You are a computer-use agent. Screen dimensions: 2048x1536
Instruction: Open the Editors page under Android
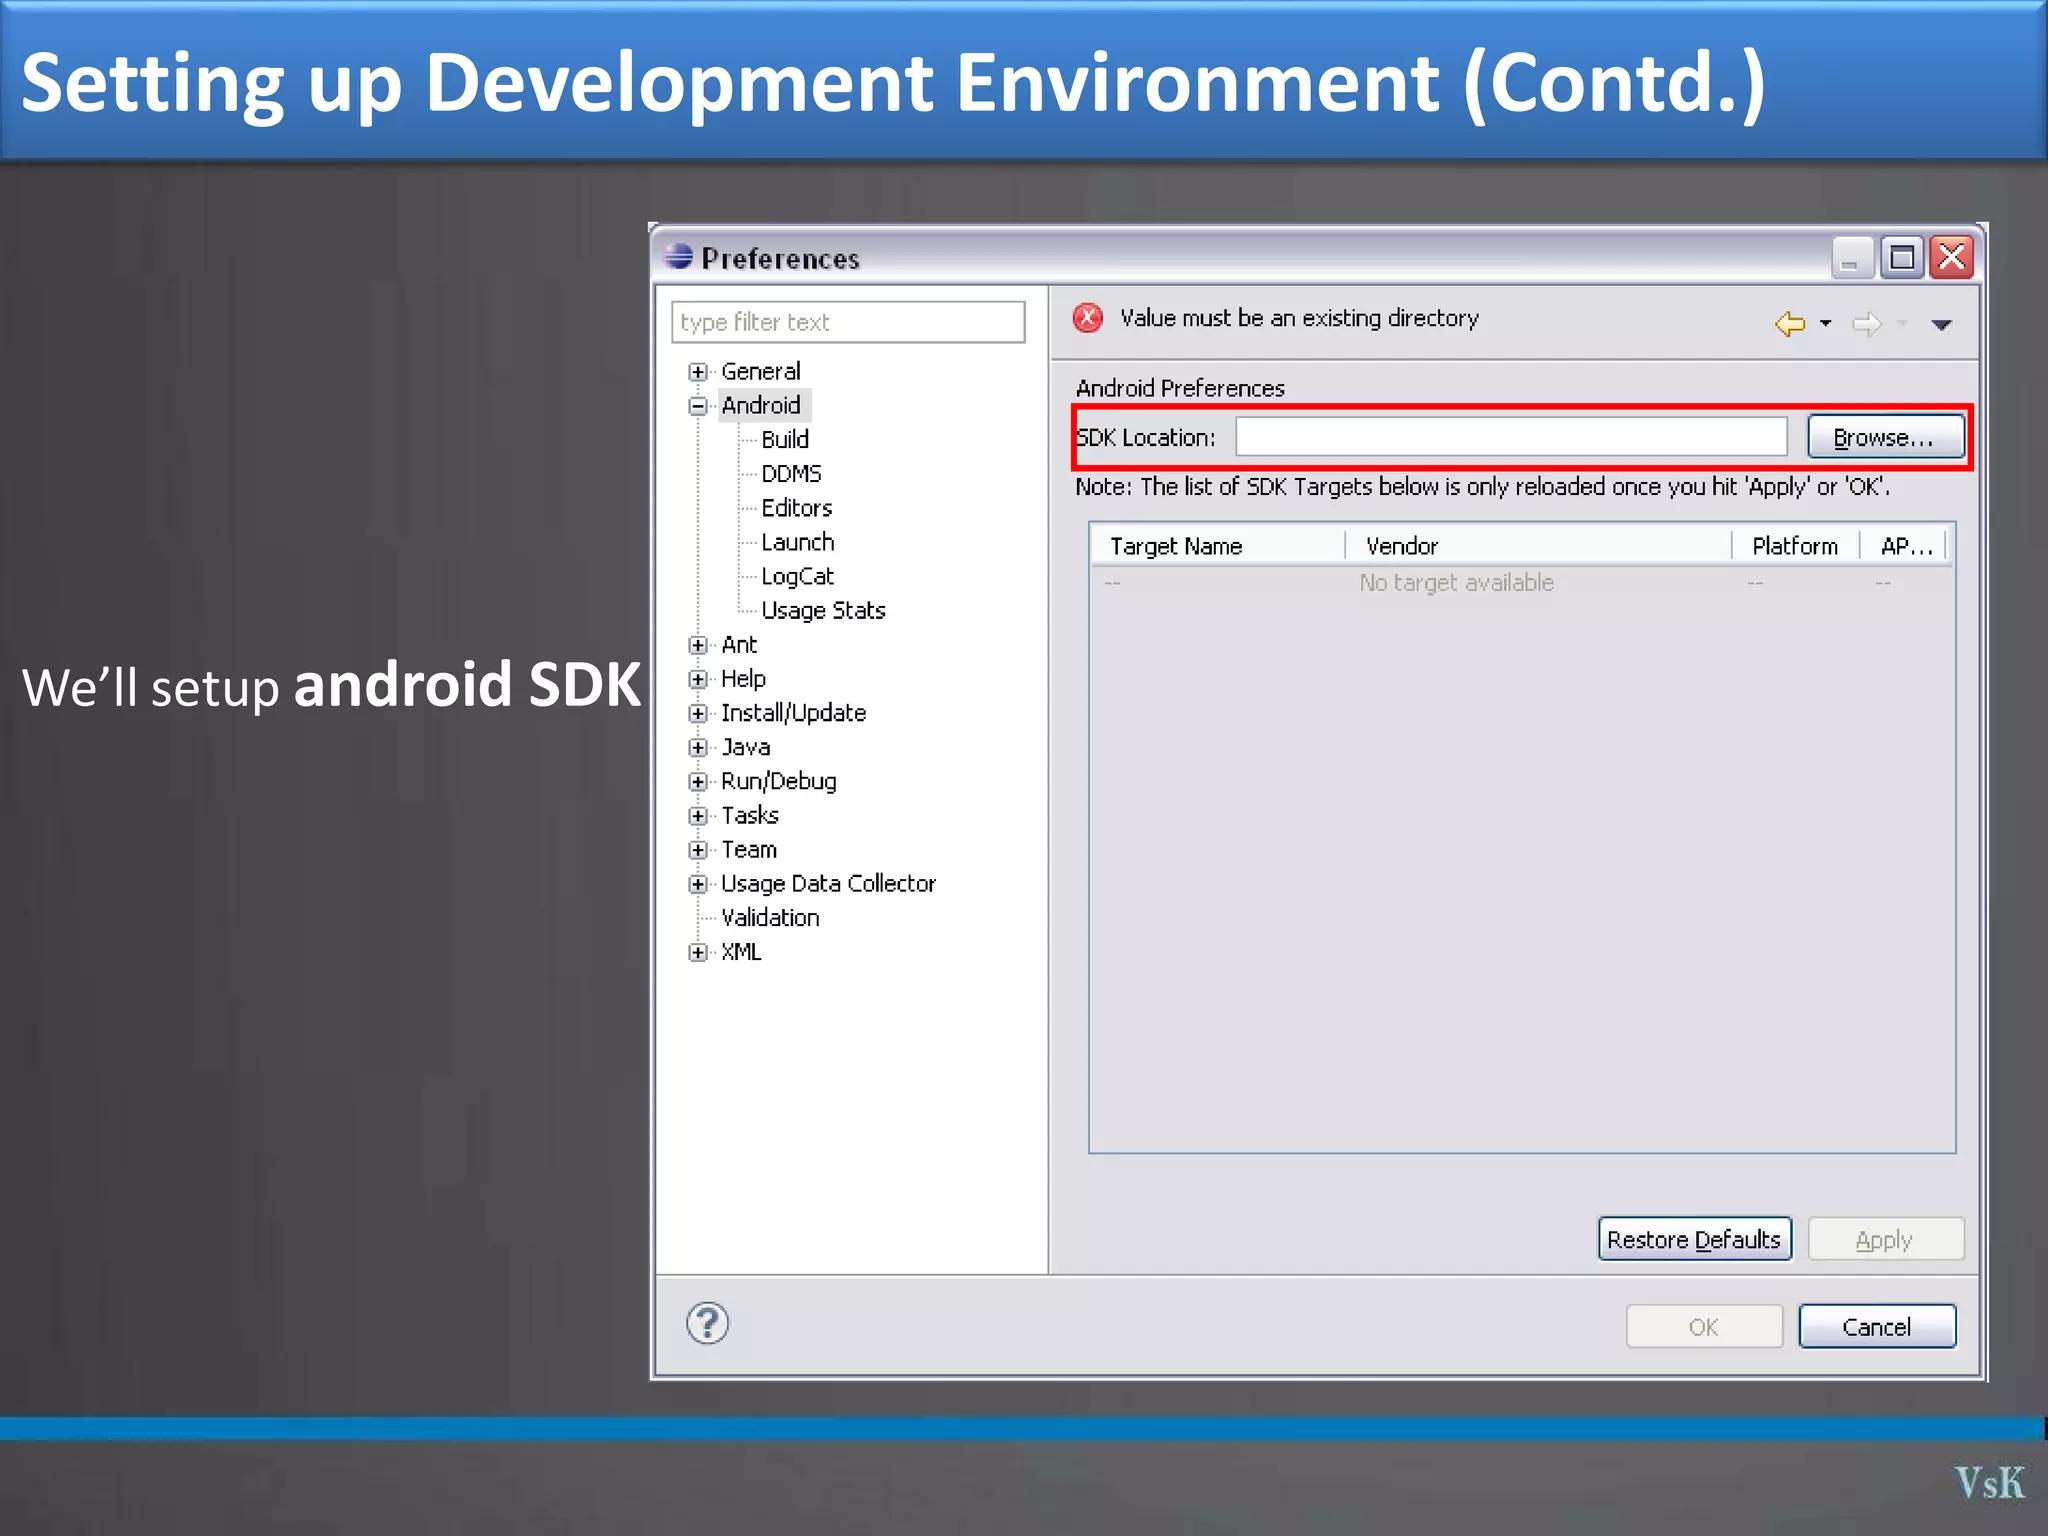tap(796, 507)
